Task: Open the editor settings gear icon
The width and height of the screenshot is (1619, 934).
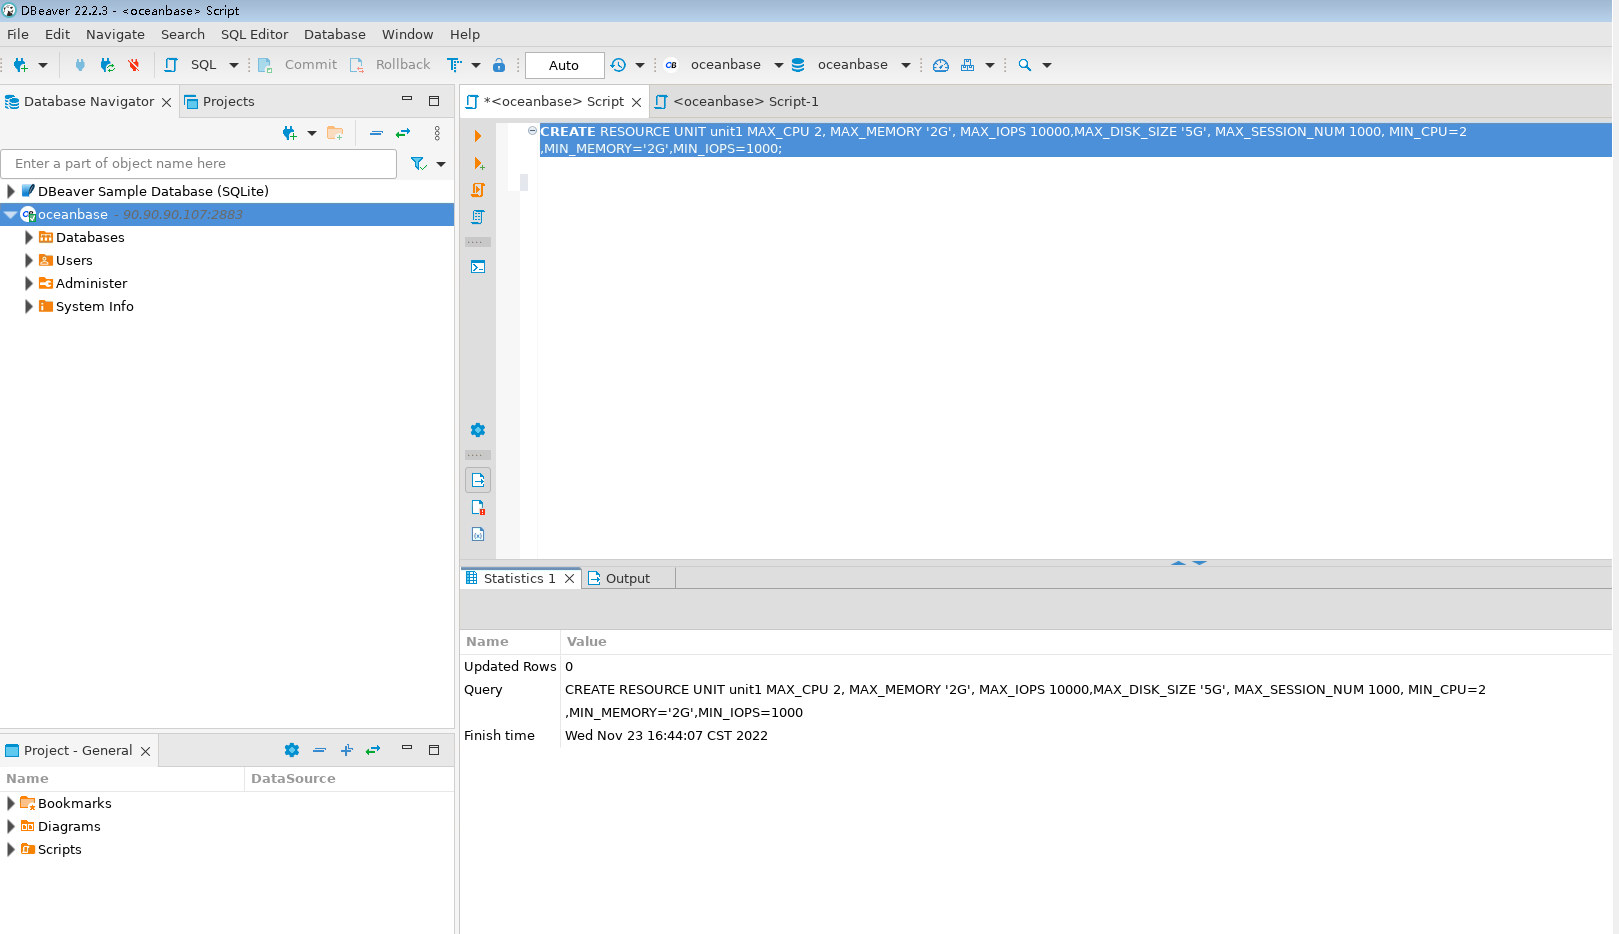Action: click(x=478, y=430)
